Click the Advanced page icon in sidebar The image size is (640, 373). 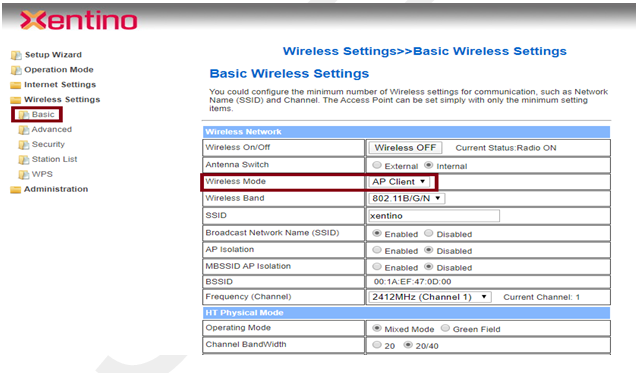[x=24, y=130]
